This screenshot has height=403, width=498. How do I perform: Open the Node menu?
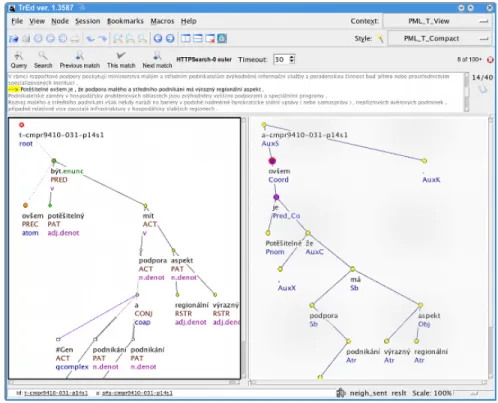pyautogui.click(x=60, y=21)
